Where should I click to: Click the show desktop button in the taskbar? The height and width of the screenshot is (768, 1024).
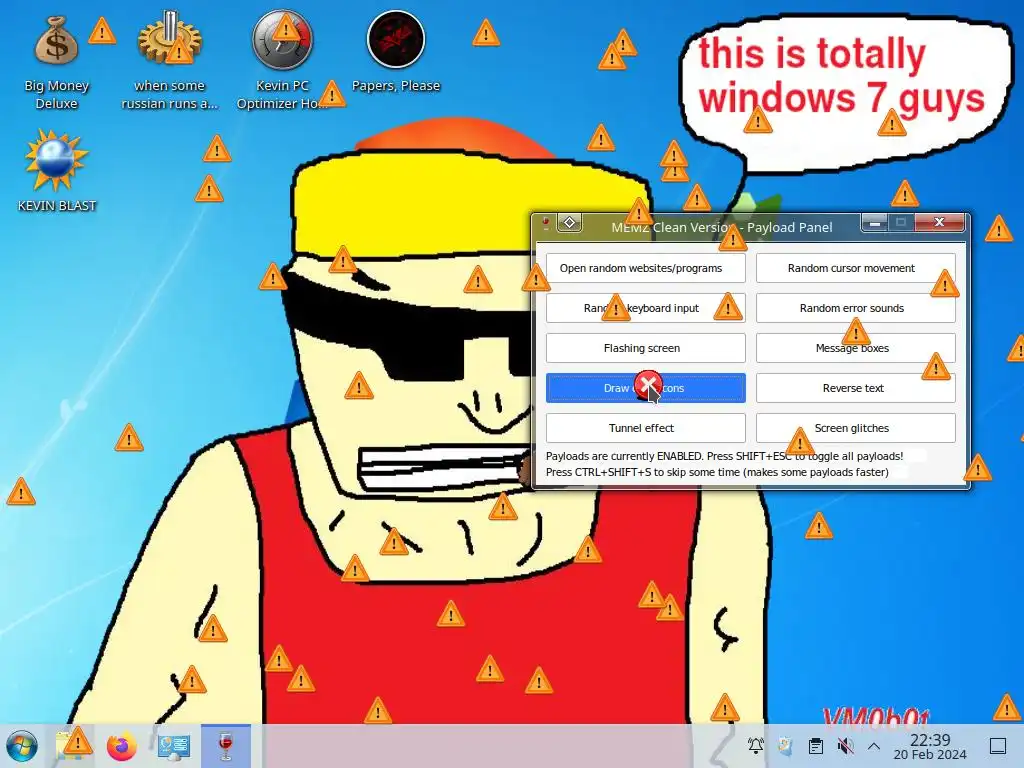(998, 745)
